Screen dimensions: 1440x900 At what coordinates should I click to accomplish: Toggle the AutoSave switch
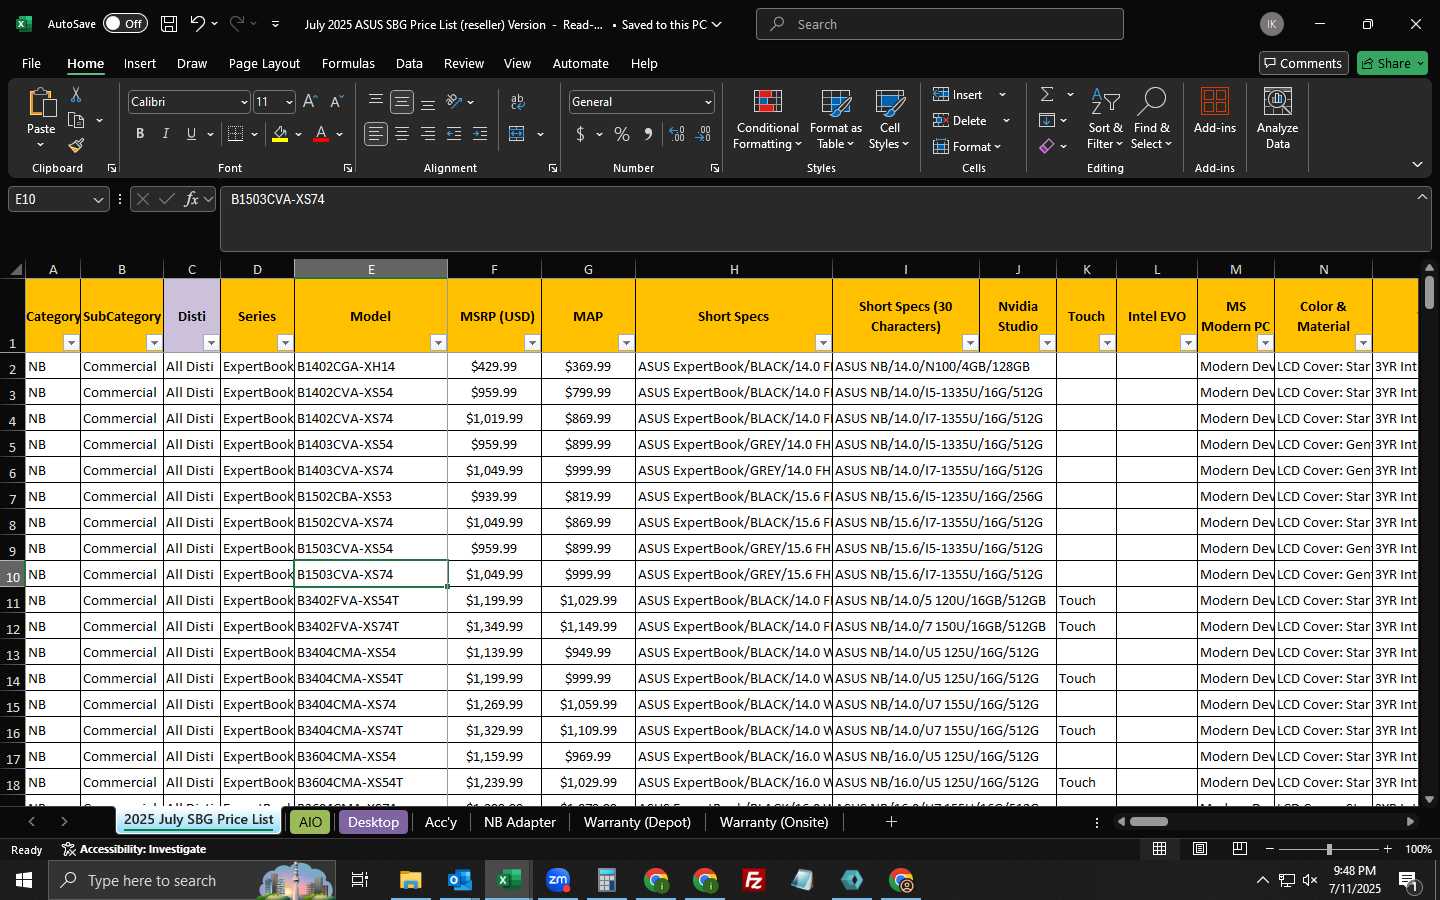(125, 24)
